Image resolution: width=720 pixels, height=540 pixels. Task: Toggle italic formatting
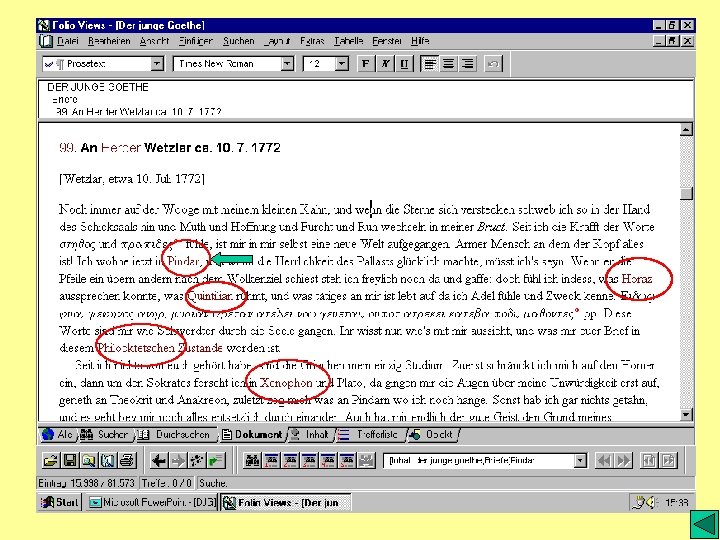tap(385, 63)
